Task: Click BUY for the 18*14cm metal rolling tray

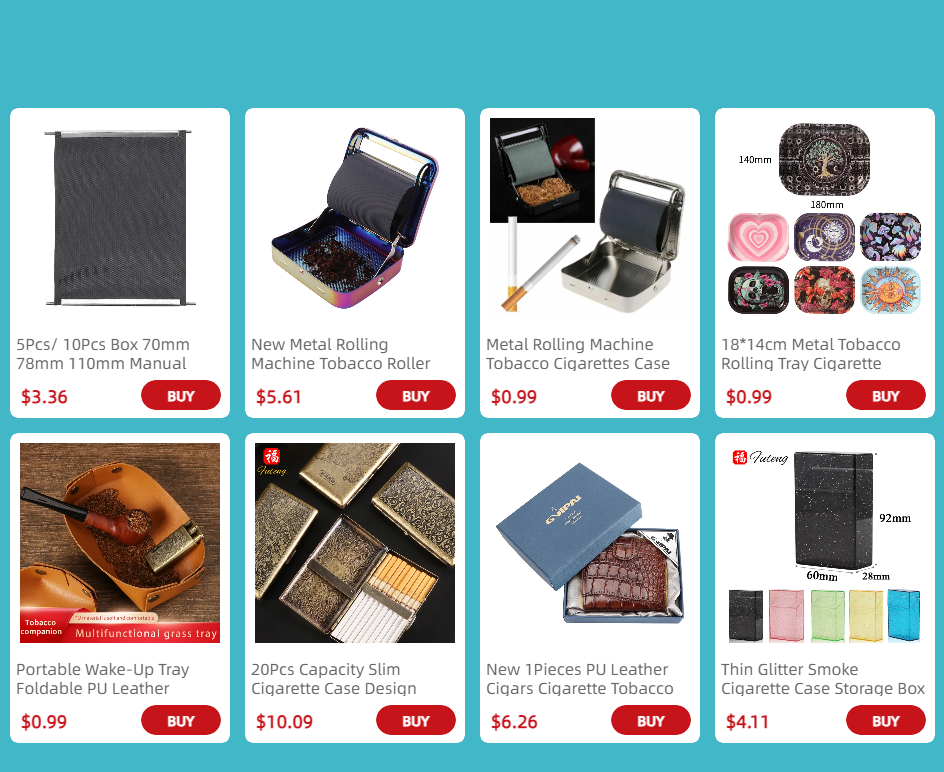Action: point(886,396)
